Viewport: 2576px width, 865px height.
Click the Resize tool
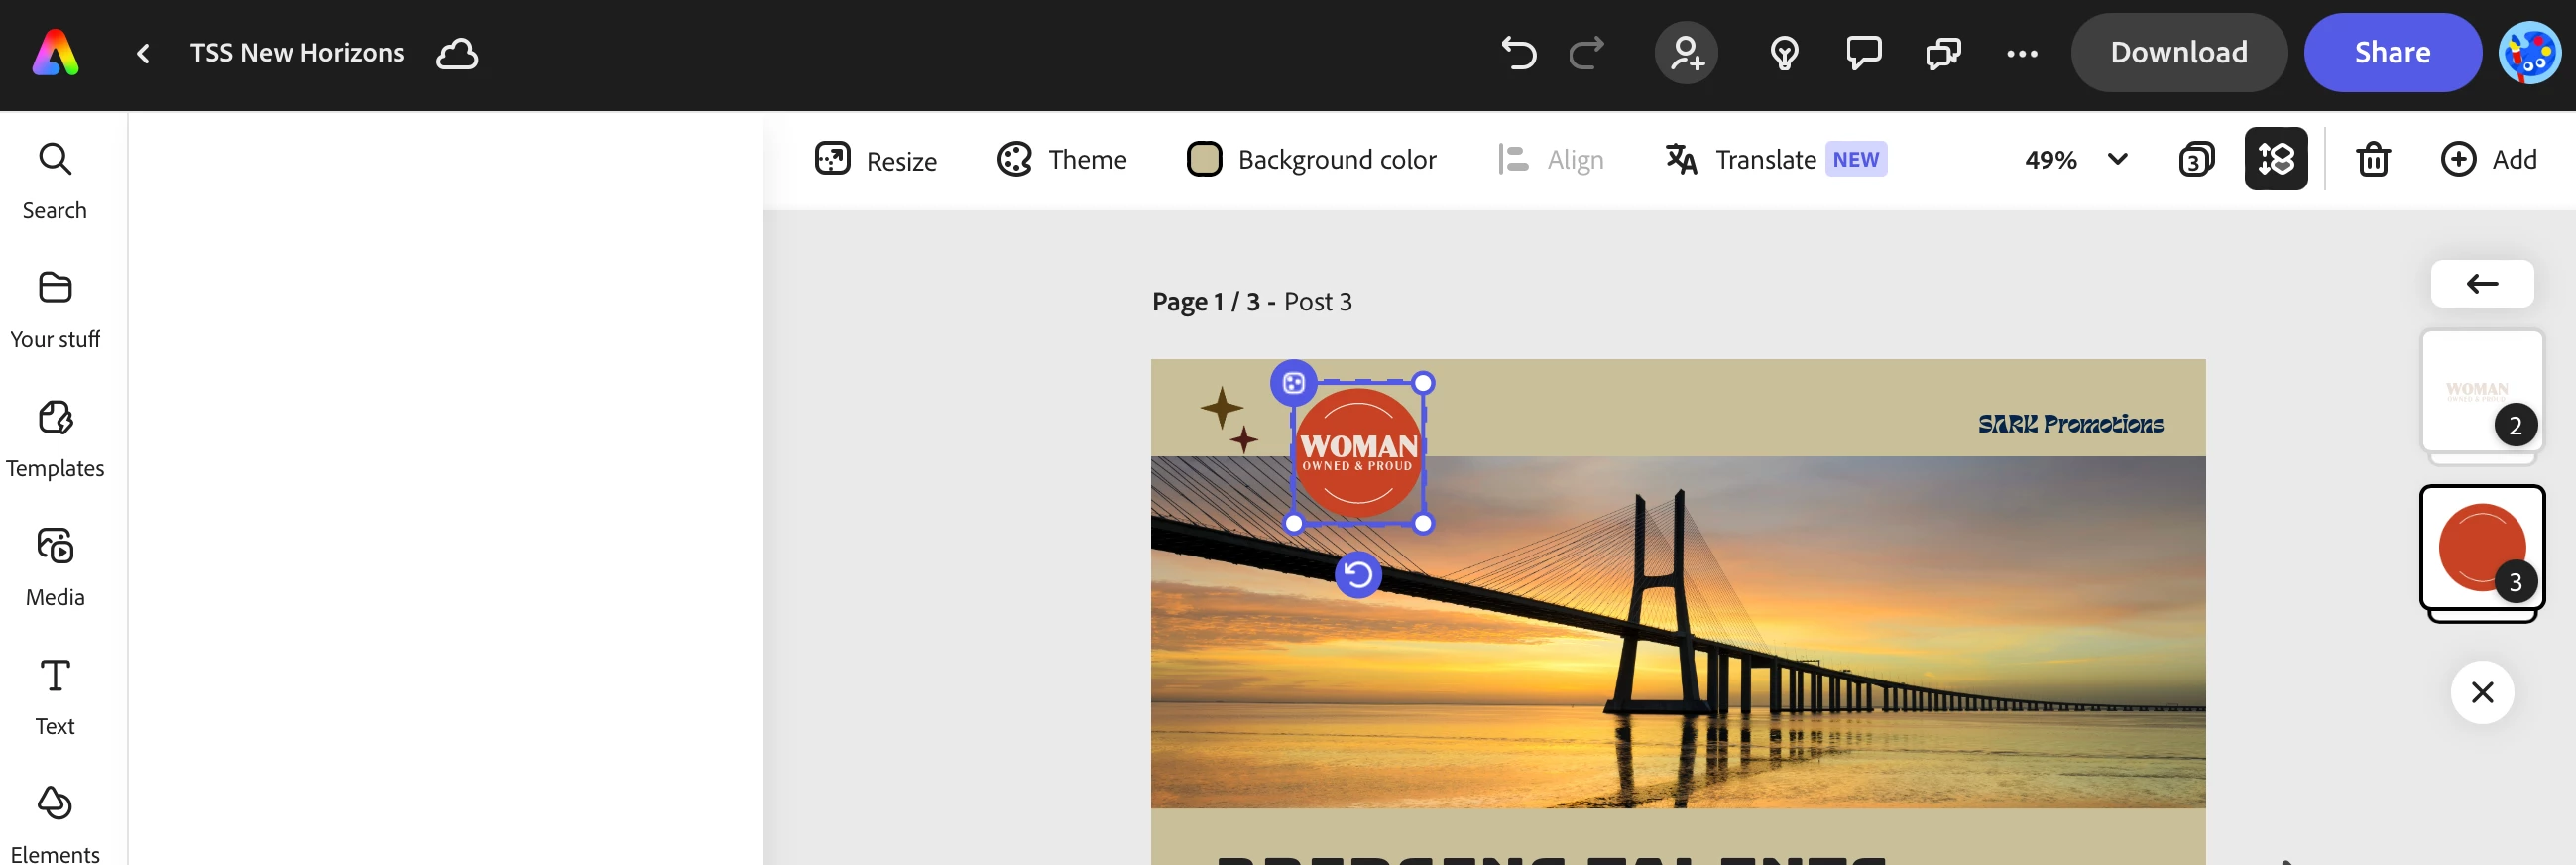[x=875, y=160]
